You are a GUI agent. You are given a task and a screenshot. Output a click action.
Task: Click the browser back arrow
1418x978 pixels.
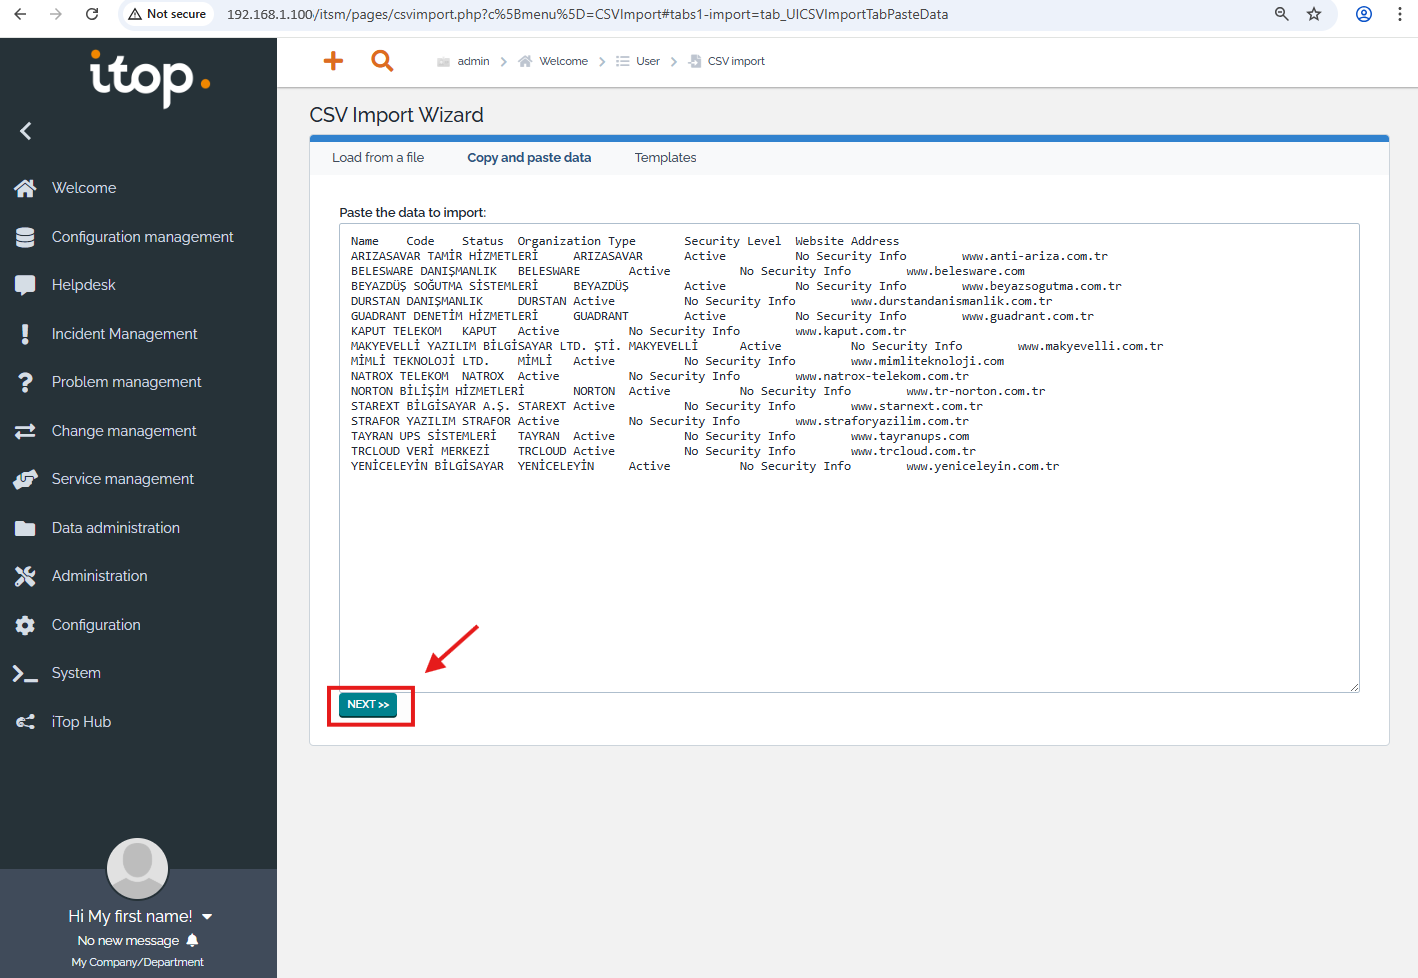coord(20,14)
